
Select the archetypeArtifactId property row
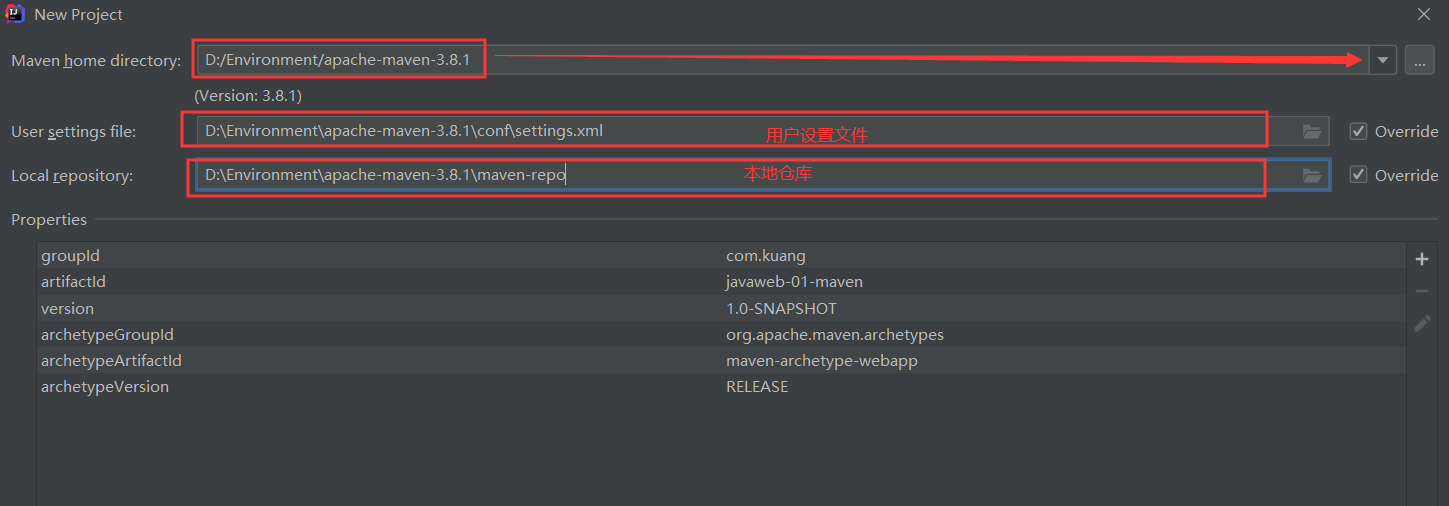tap(721, 360)
